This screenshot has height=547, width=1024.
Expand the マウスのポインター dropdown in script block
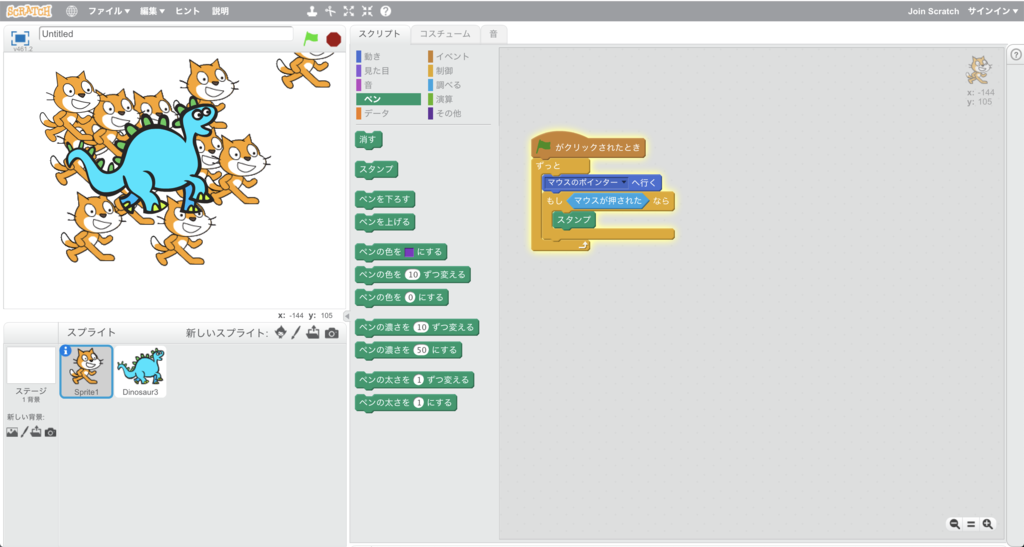(x=624, y=183)
